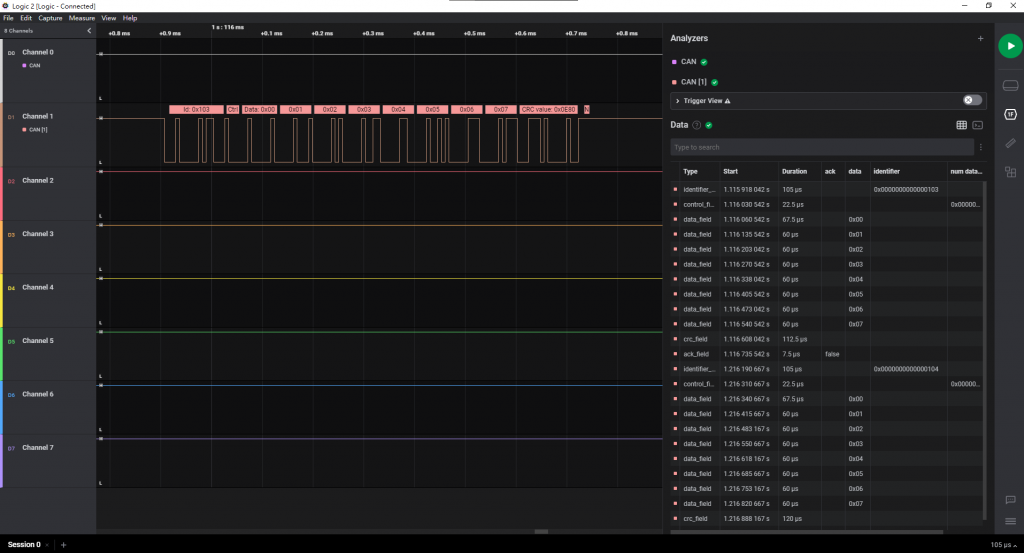The height and width of the screenshot is (553, 1024).
Task: Sort the data table by the Duration column
Action: click(794, 172)
